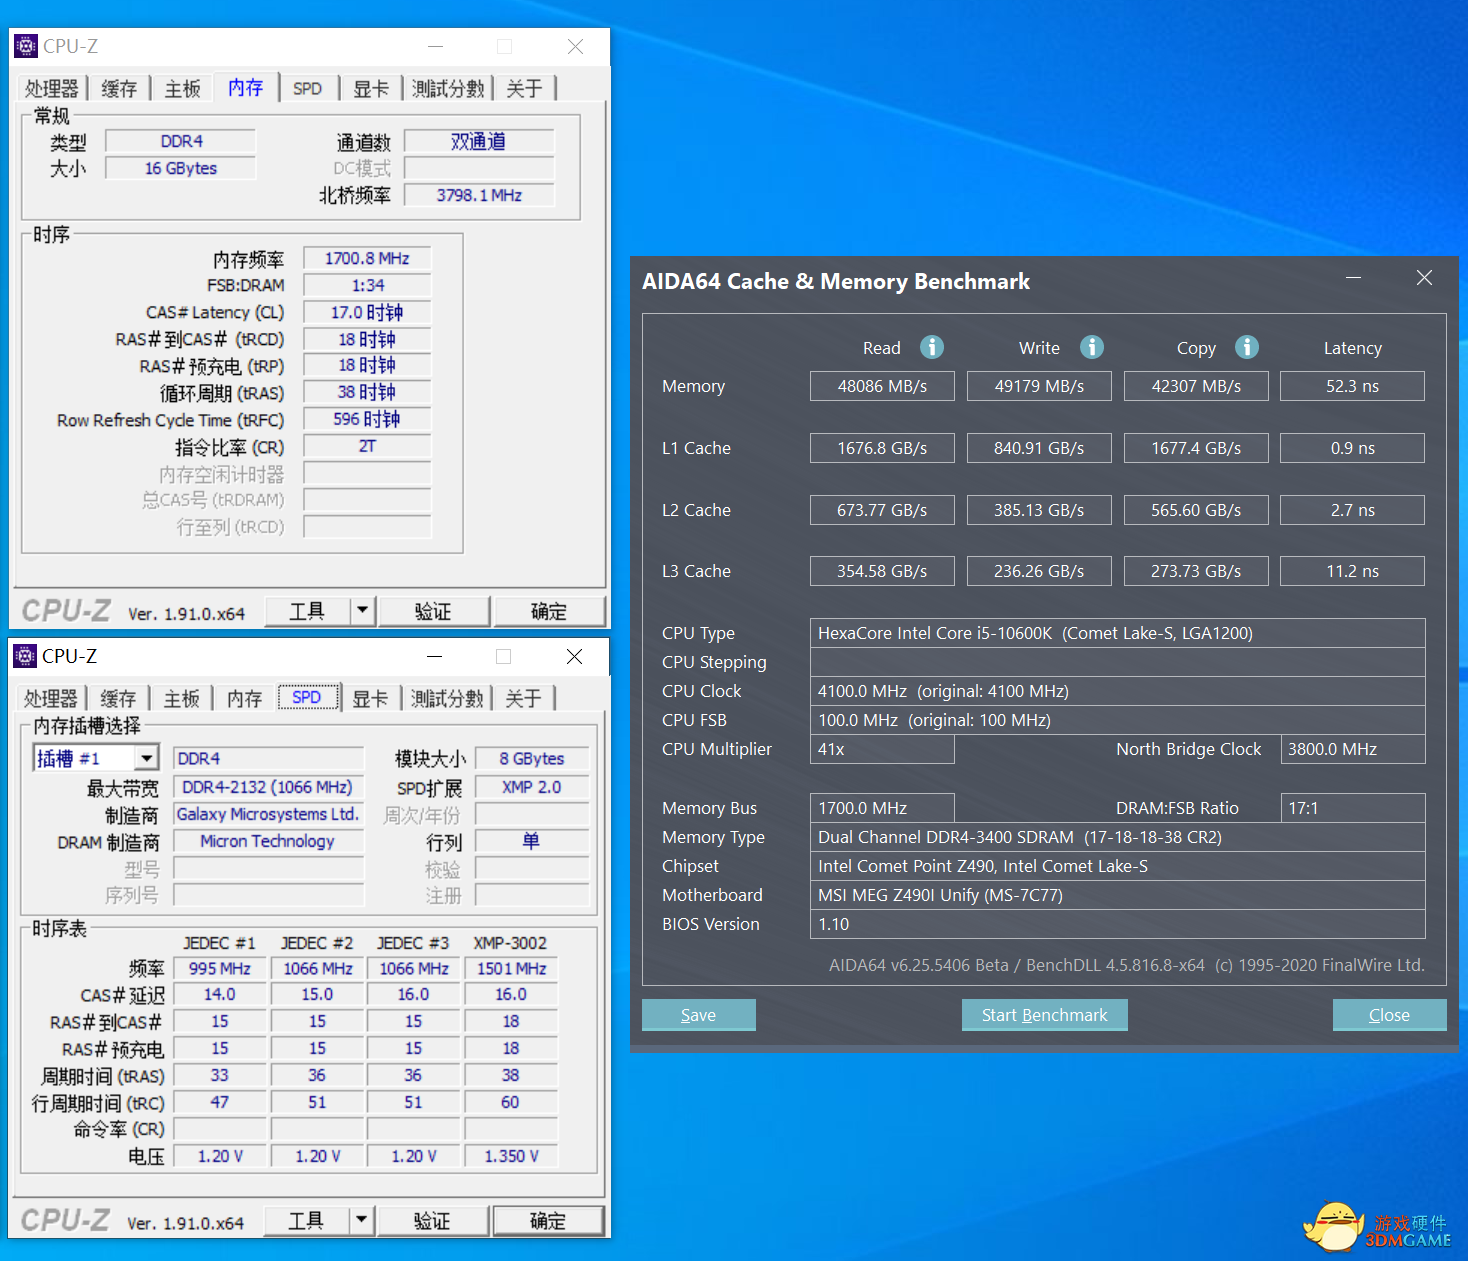Viewport: 1468px width, 1261px height.
Task: Click XMP-3002 frequency value 1501 MHz
Action: coord(511,968)
